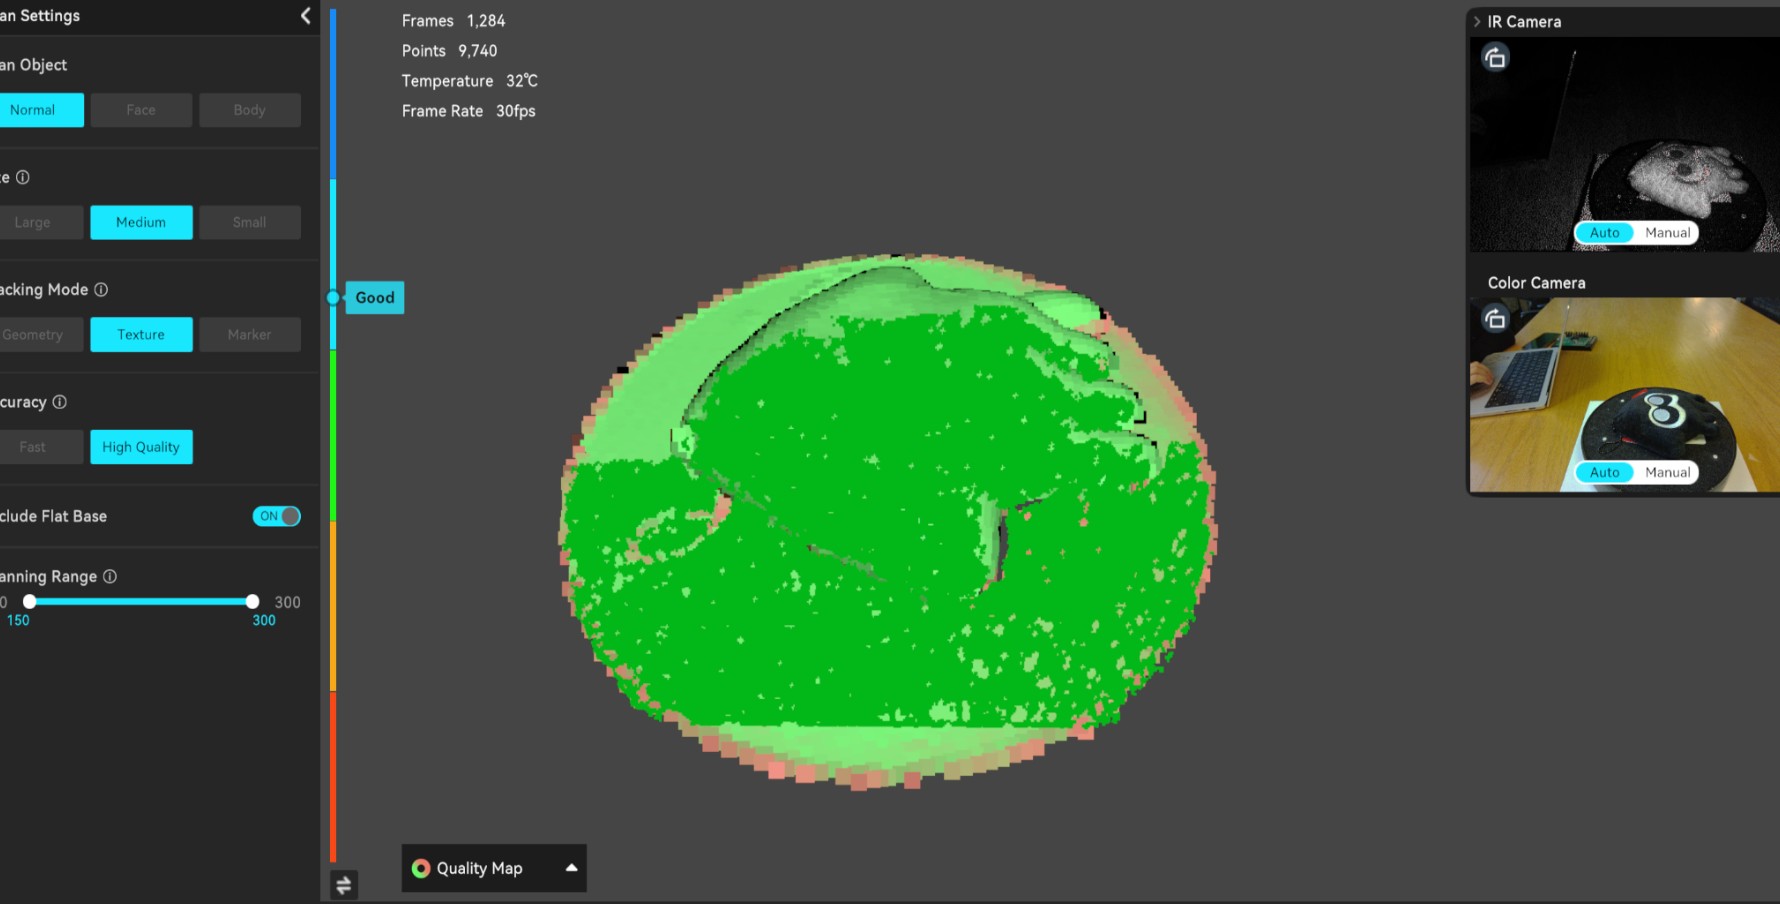
Task: Set IR Camera exposure to Manual
Action: coord(1667,233)
